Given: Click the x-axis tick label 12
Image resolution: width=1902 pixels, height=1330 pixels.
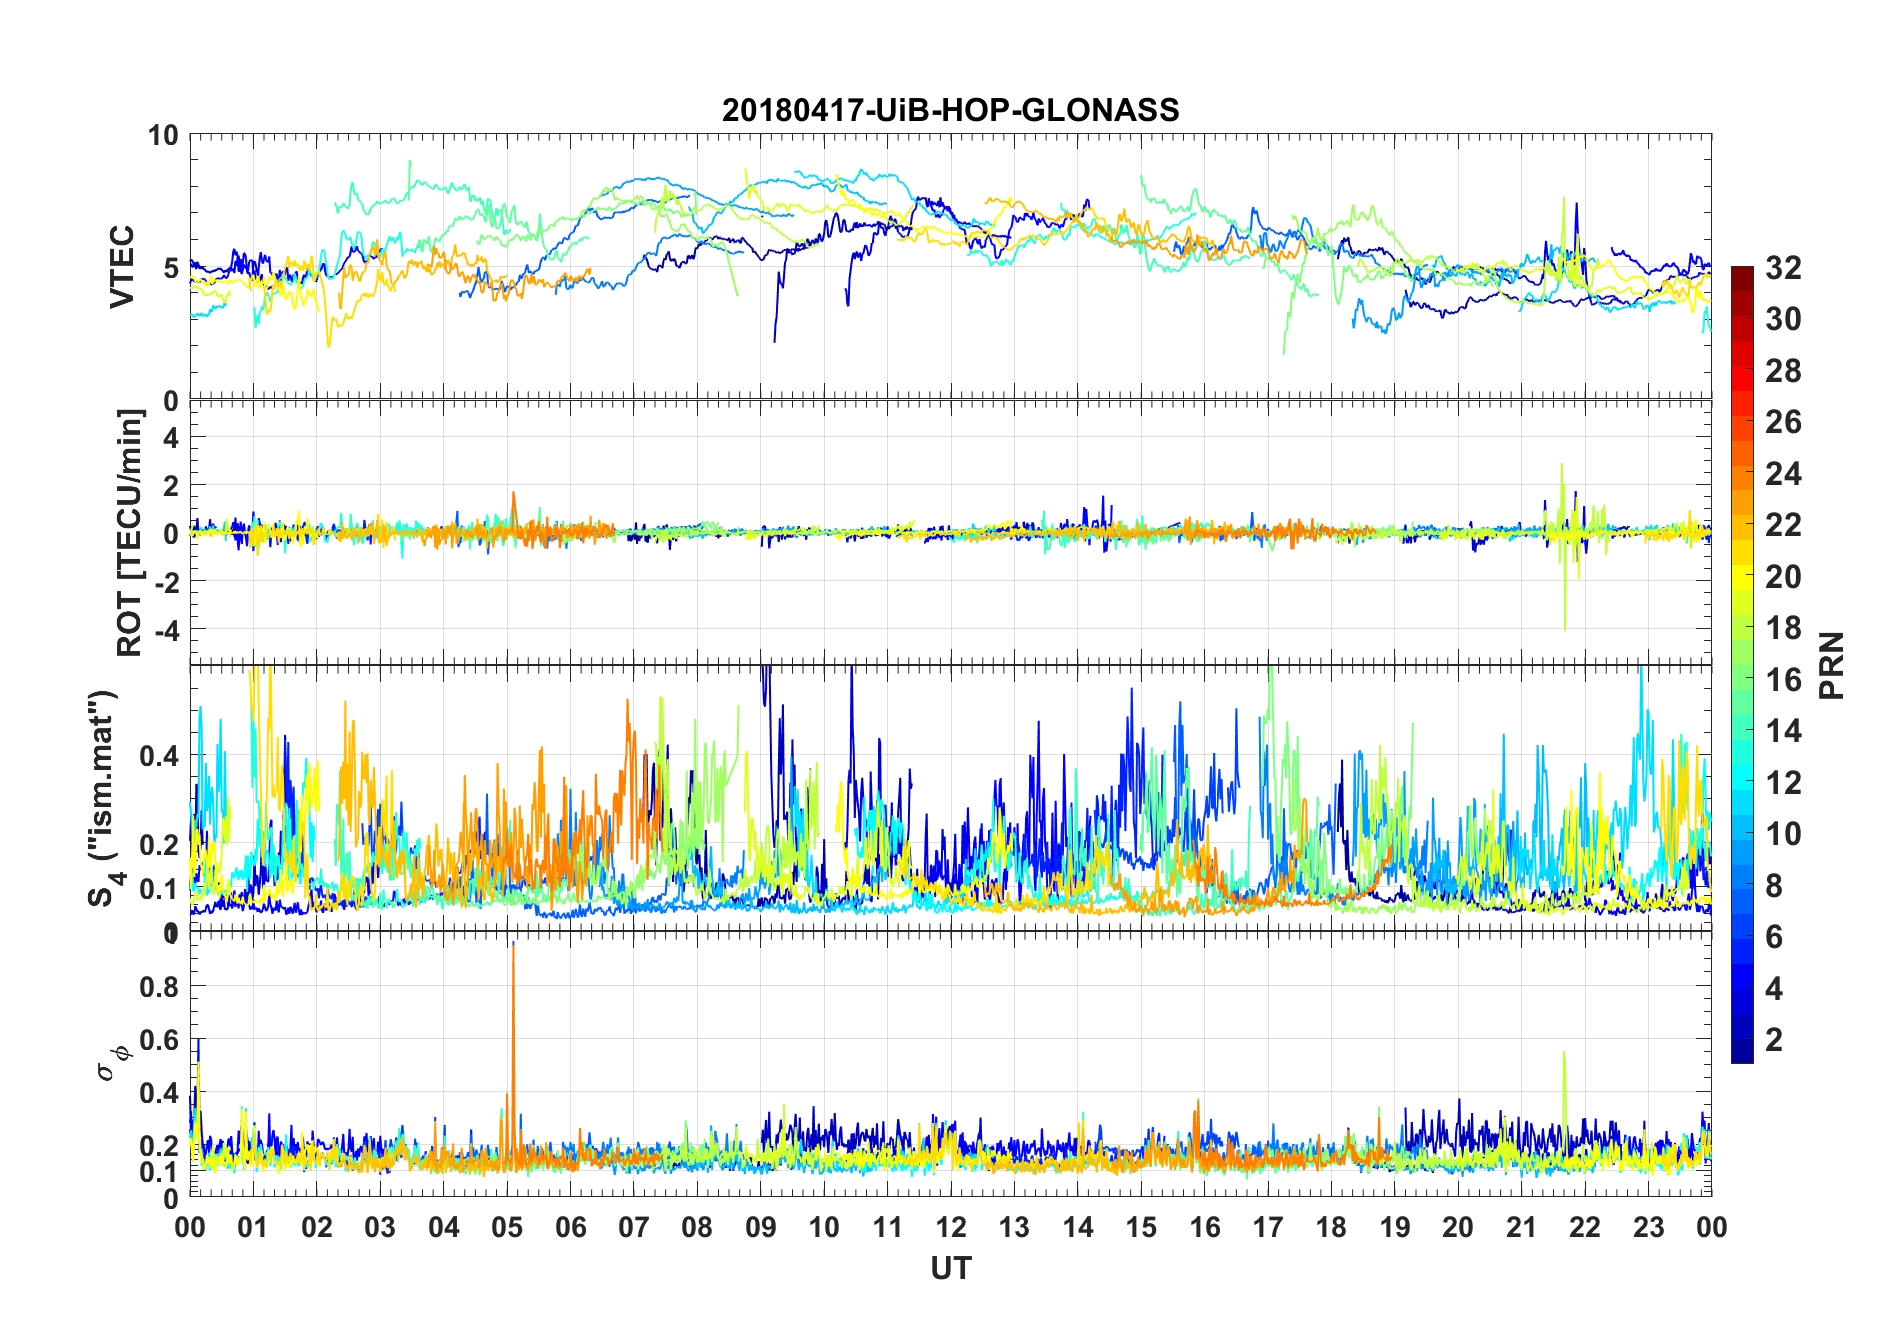Looking at the screenshot, I should click(x=951, y=1227).
